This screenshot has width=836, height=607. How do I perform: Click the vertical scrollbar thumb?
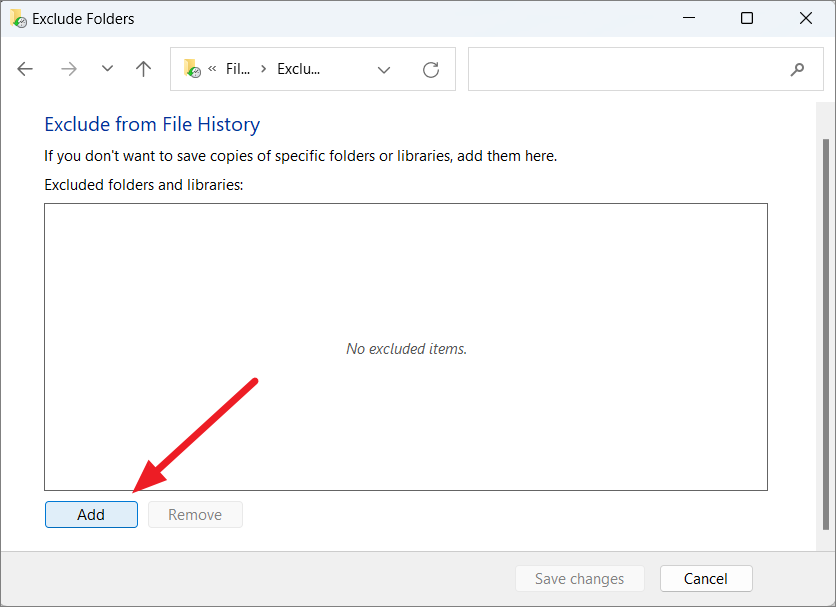click(826, 334)
